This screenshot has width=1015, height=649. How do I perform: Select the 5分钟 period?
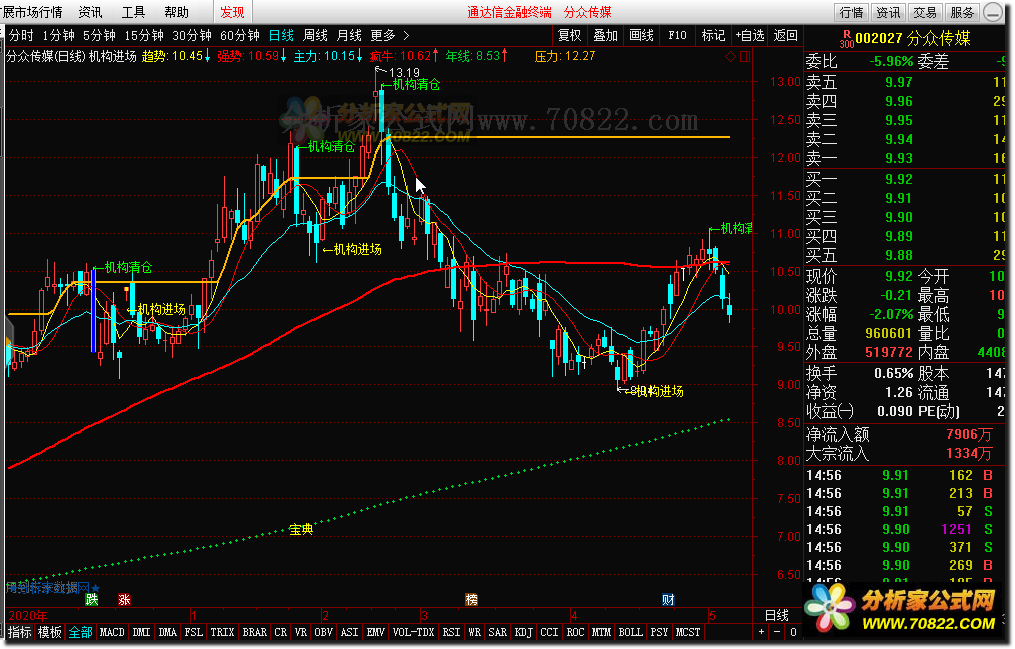point(98,35)
